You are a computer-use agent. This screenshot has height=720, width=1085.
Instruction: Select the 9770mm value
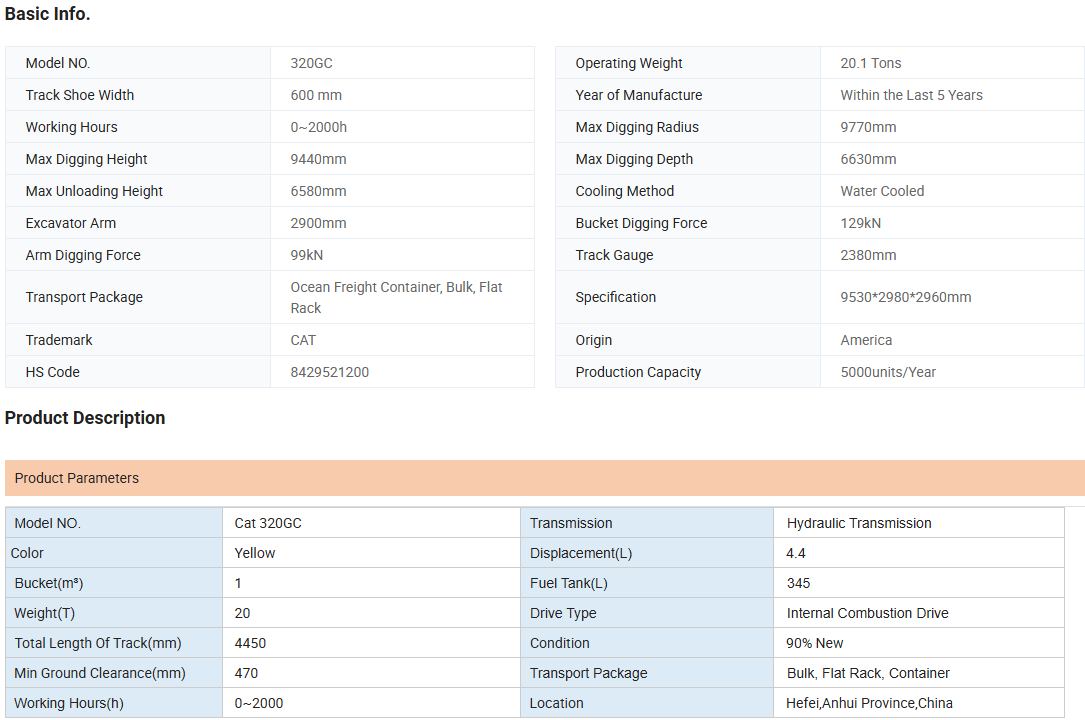pyautogui.click(x=868, y=127)
